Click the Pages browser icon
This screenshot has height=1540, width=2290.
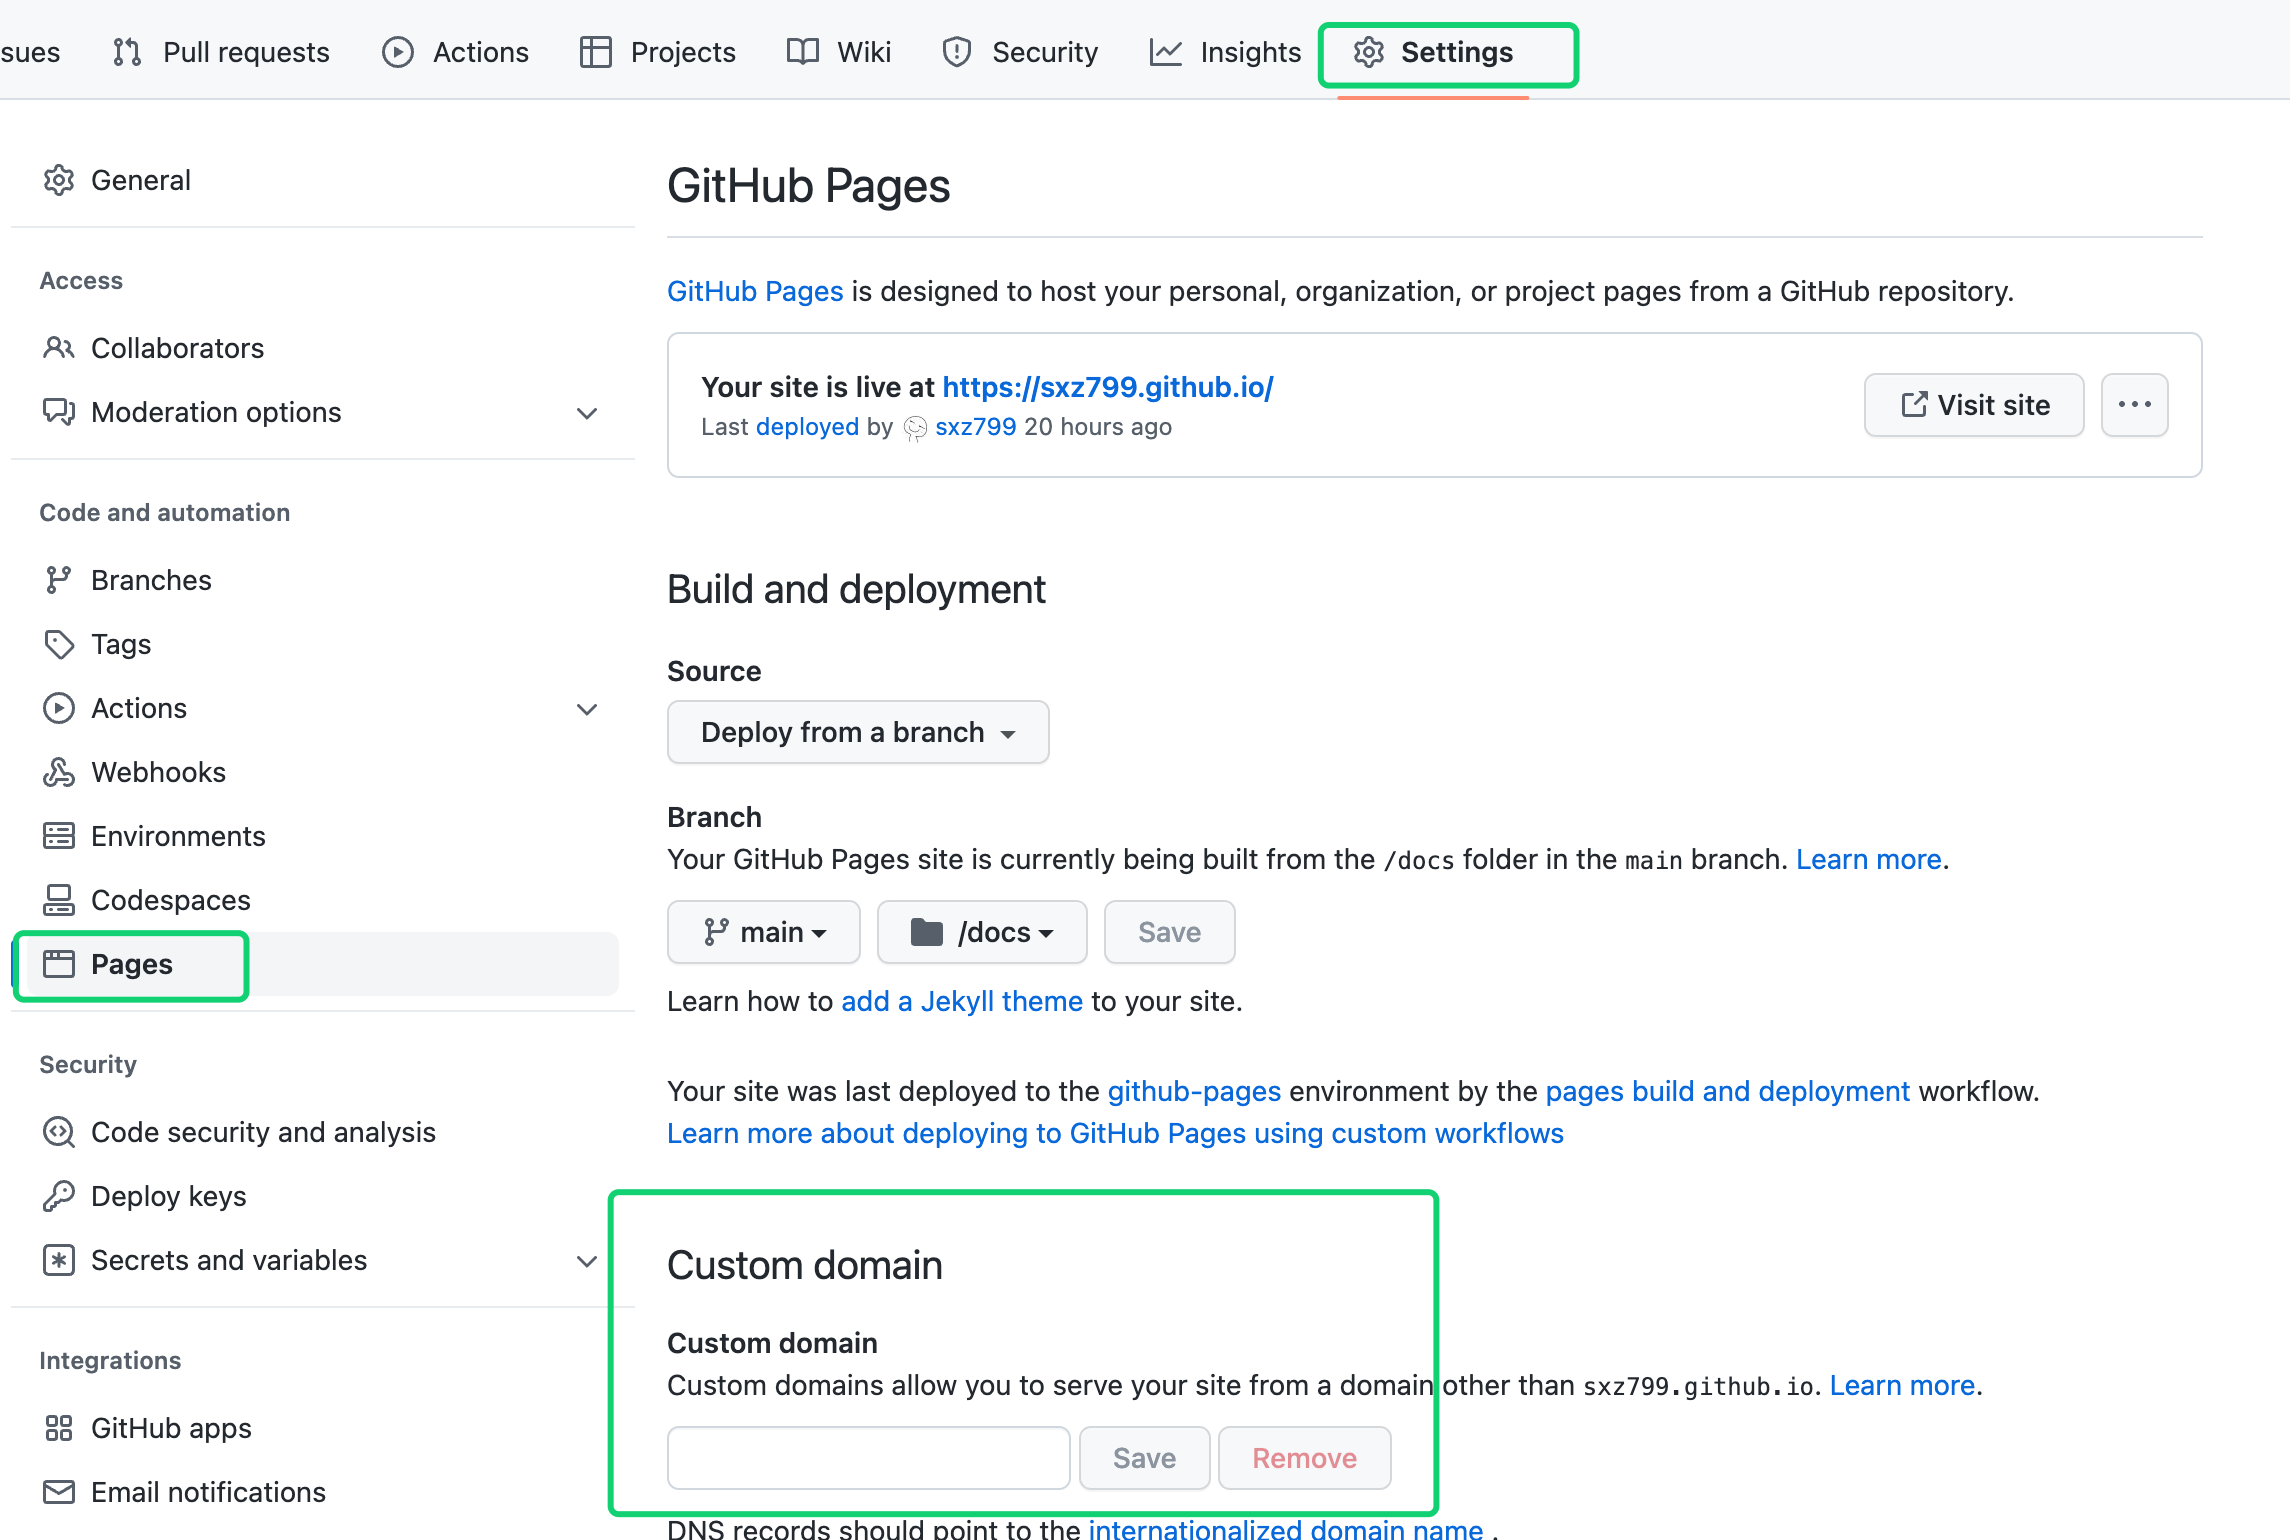pyautogui.click(x=59, y=964)
